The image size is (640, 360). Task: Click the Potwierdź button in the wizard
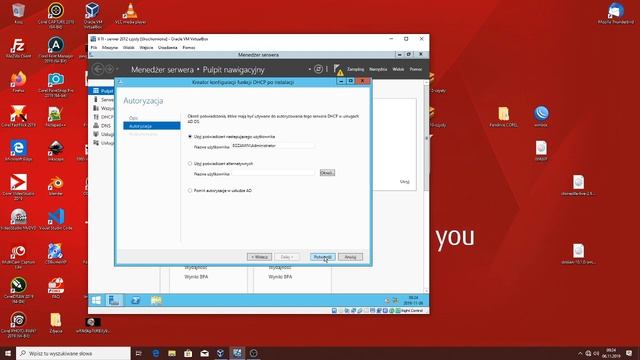322,257
